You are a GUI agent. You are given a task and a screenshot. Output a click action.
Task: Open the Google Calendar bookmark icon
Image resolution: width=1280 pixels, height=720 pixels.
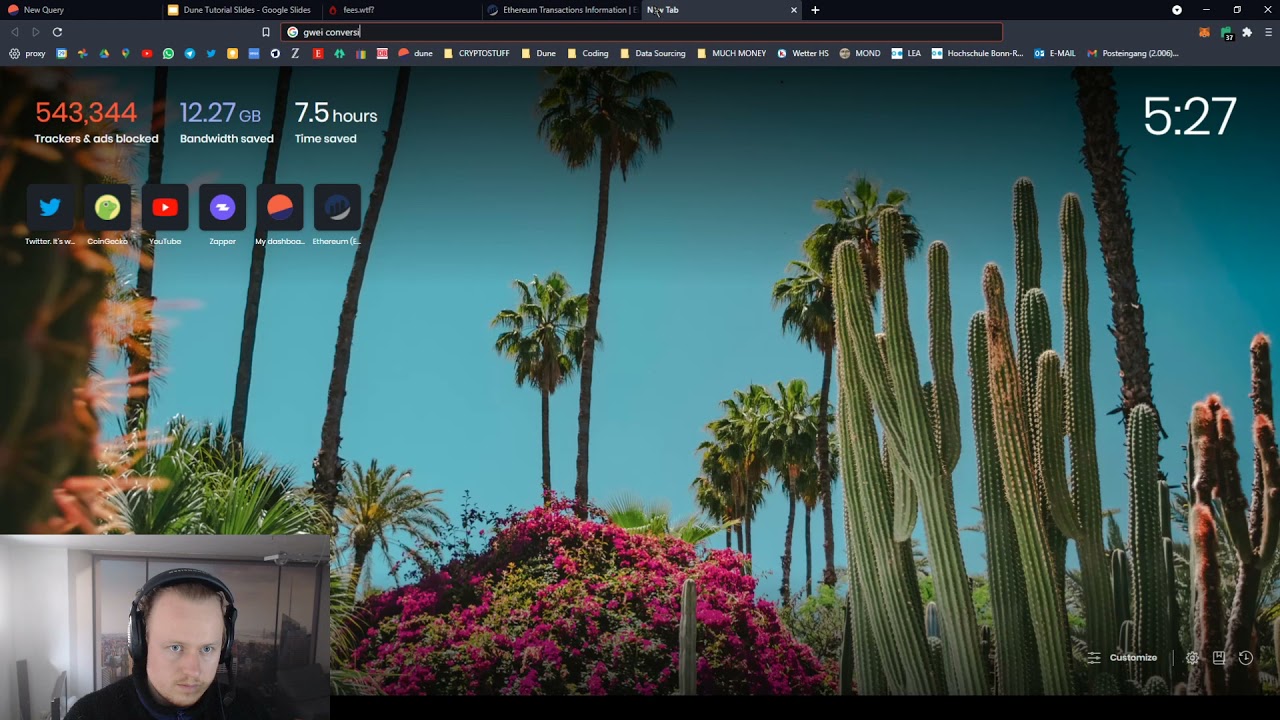[62, 53]
